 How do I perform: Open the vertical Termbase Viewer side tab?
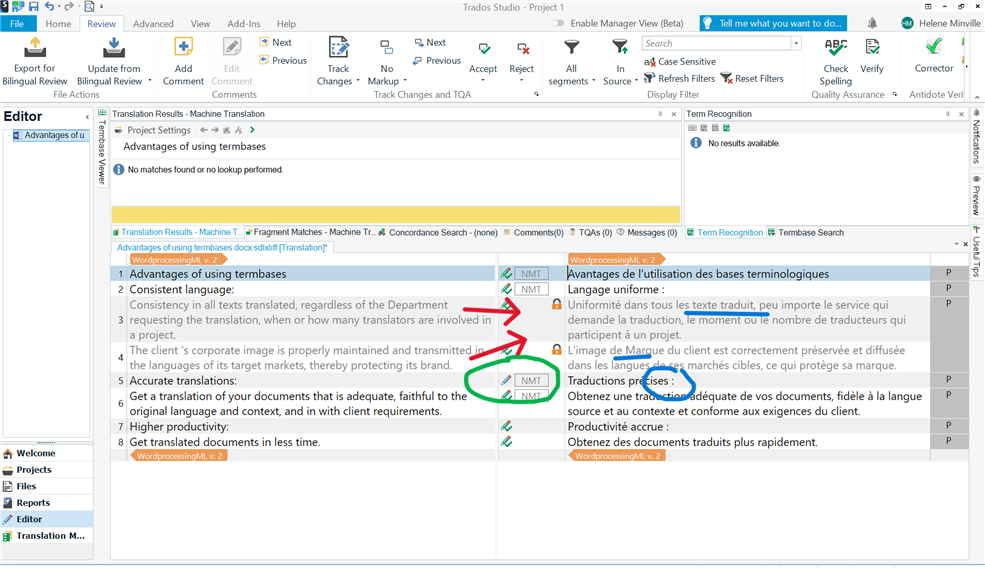pos(101,147)
